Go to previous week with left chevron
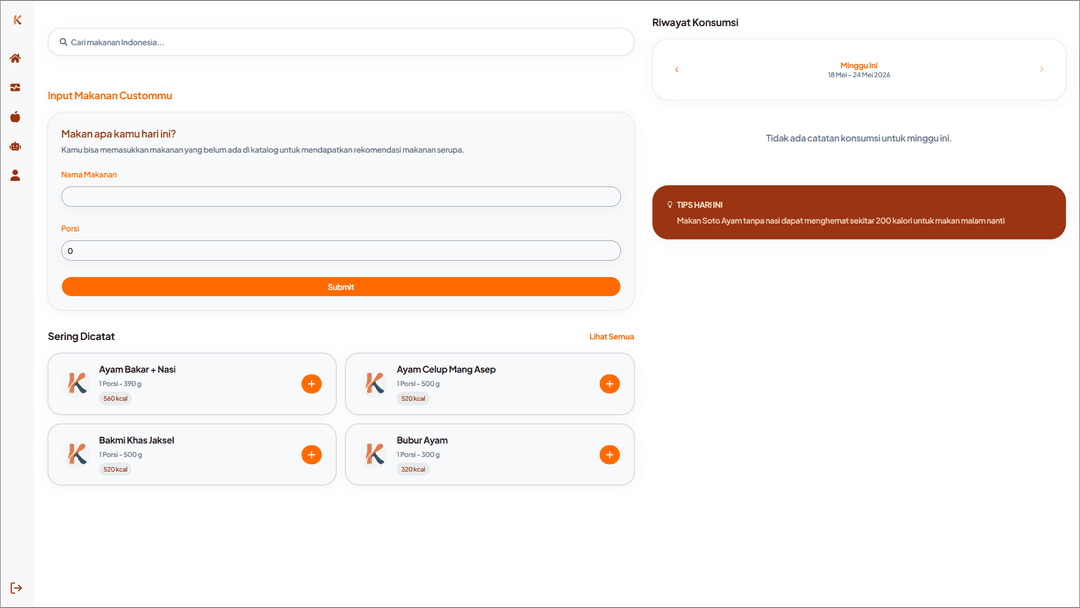Screen dimensions: 1080x608 [676, 70]
